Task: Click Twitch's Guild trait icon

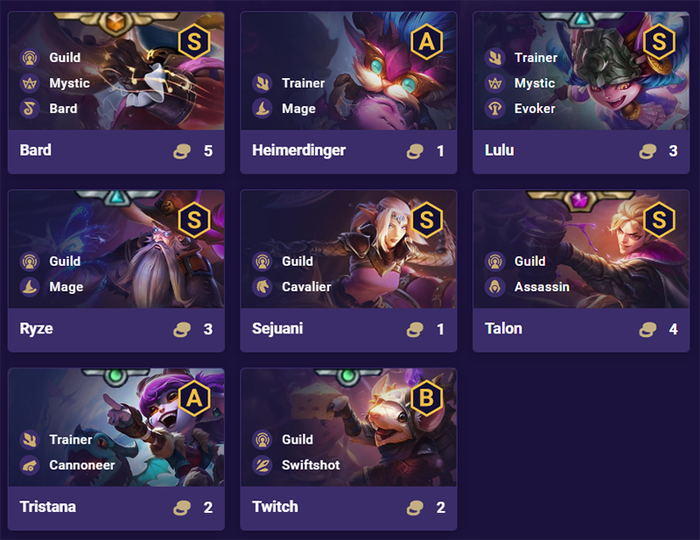Action: [261, 439]
